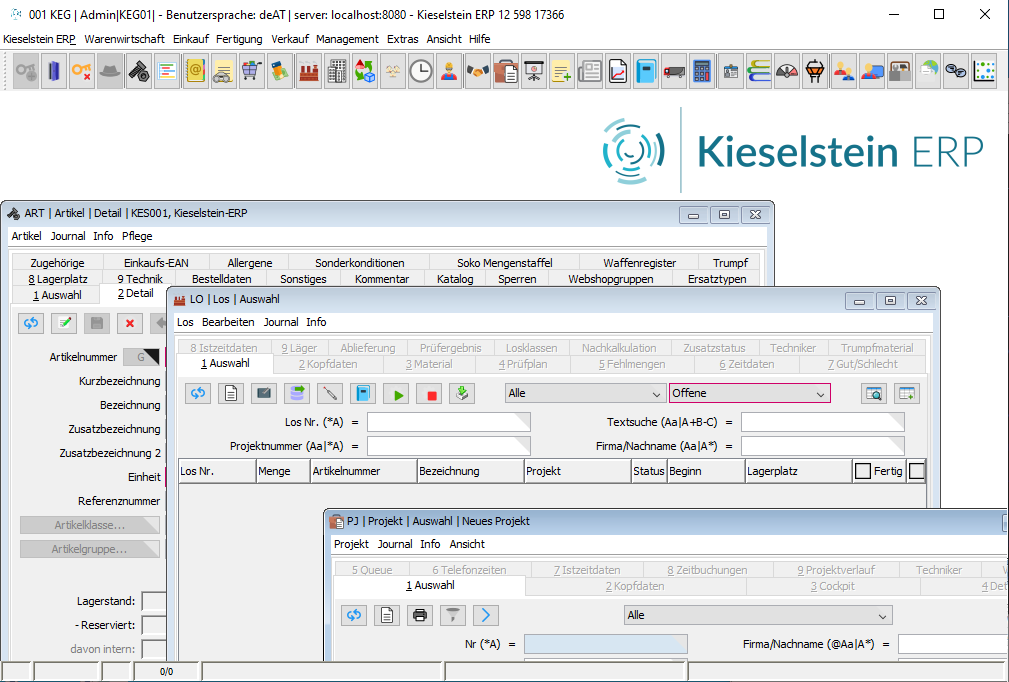Click the Los Nr. search field
This screenshot has width=1009, height=682.
[x=448, y=422]
